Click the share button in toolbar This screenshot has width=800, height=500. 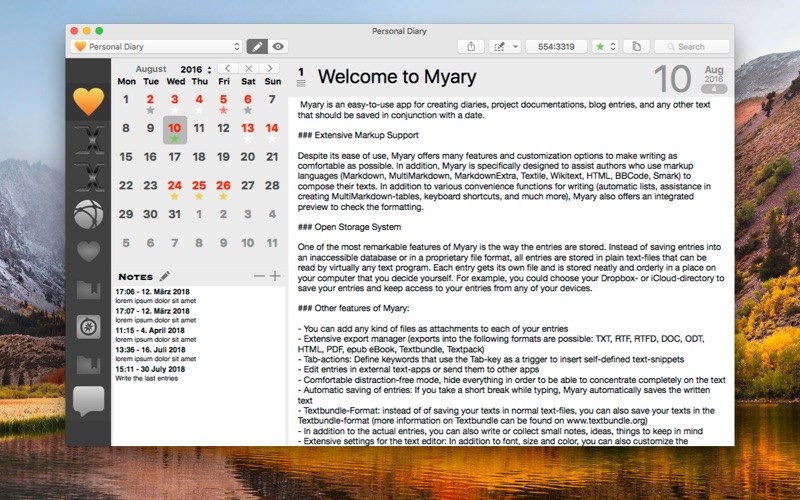coord(470,46)
